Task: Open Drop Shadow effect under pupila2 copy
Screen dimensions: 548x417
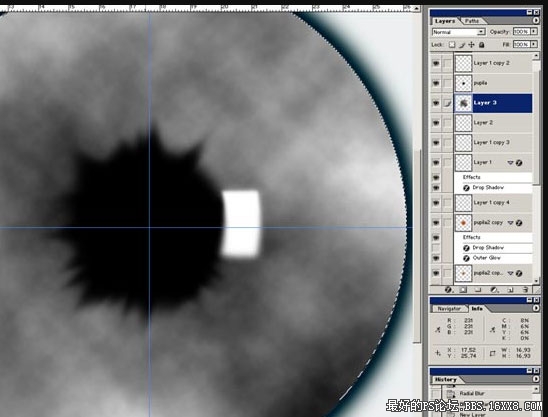Action: click(488, 248)
